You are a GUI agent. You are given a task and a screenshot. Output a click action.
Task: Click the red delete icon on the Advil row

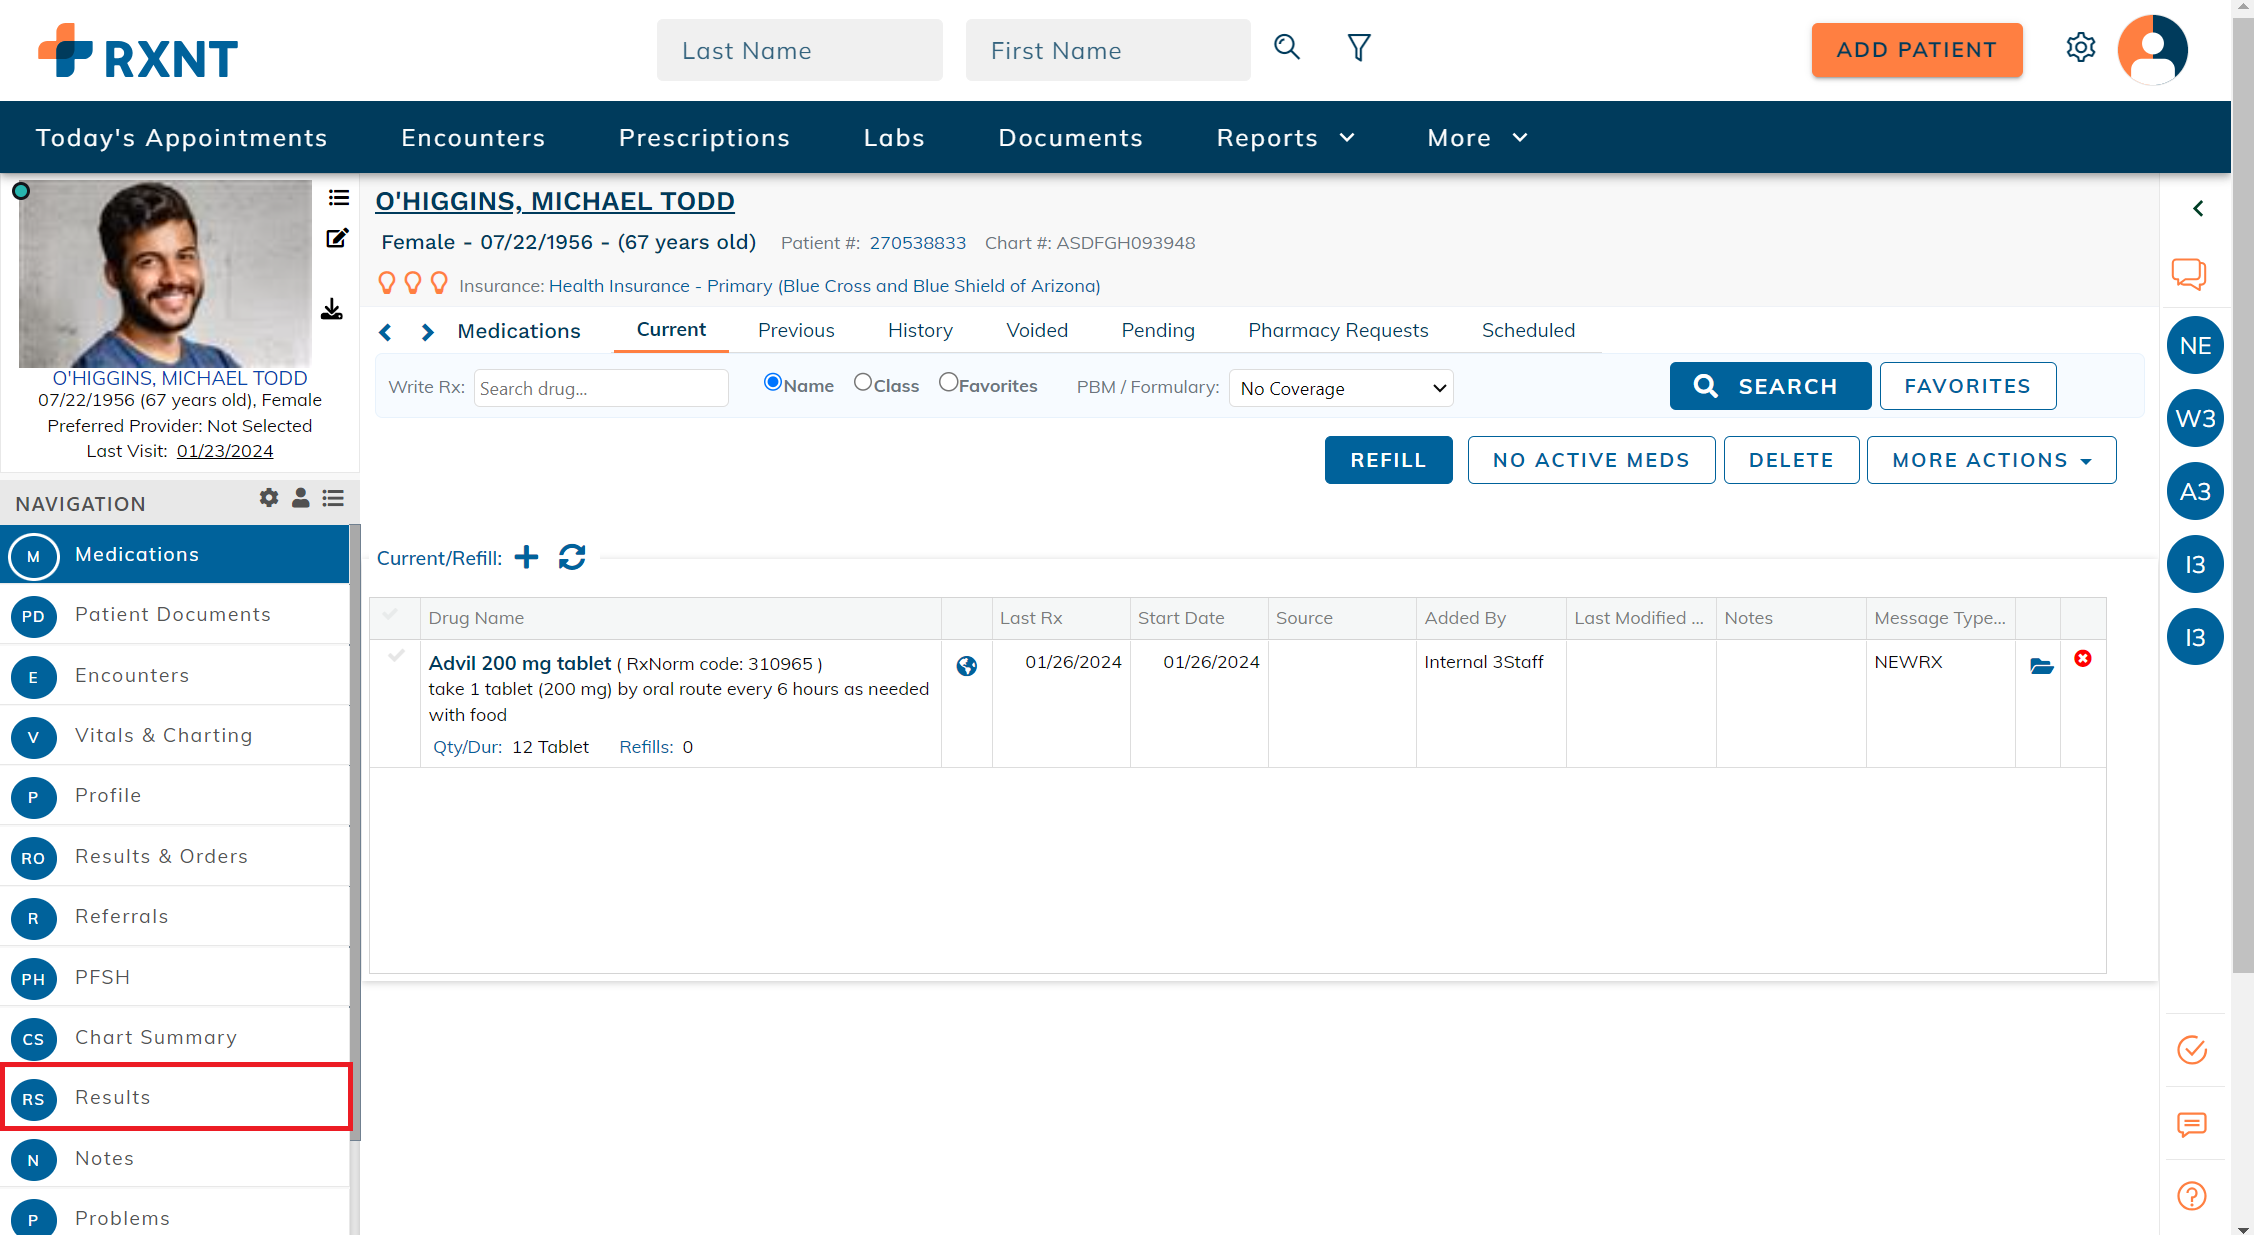[2083, 658]
